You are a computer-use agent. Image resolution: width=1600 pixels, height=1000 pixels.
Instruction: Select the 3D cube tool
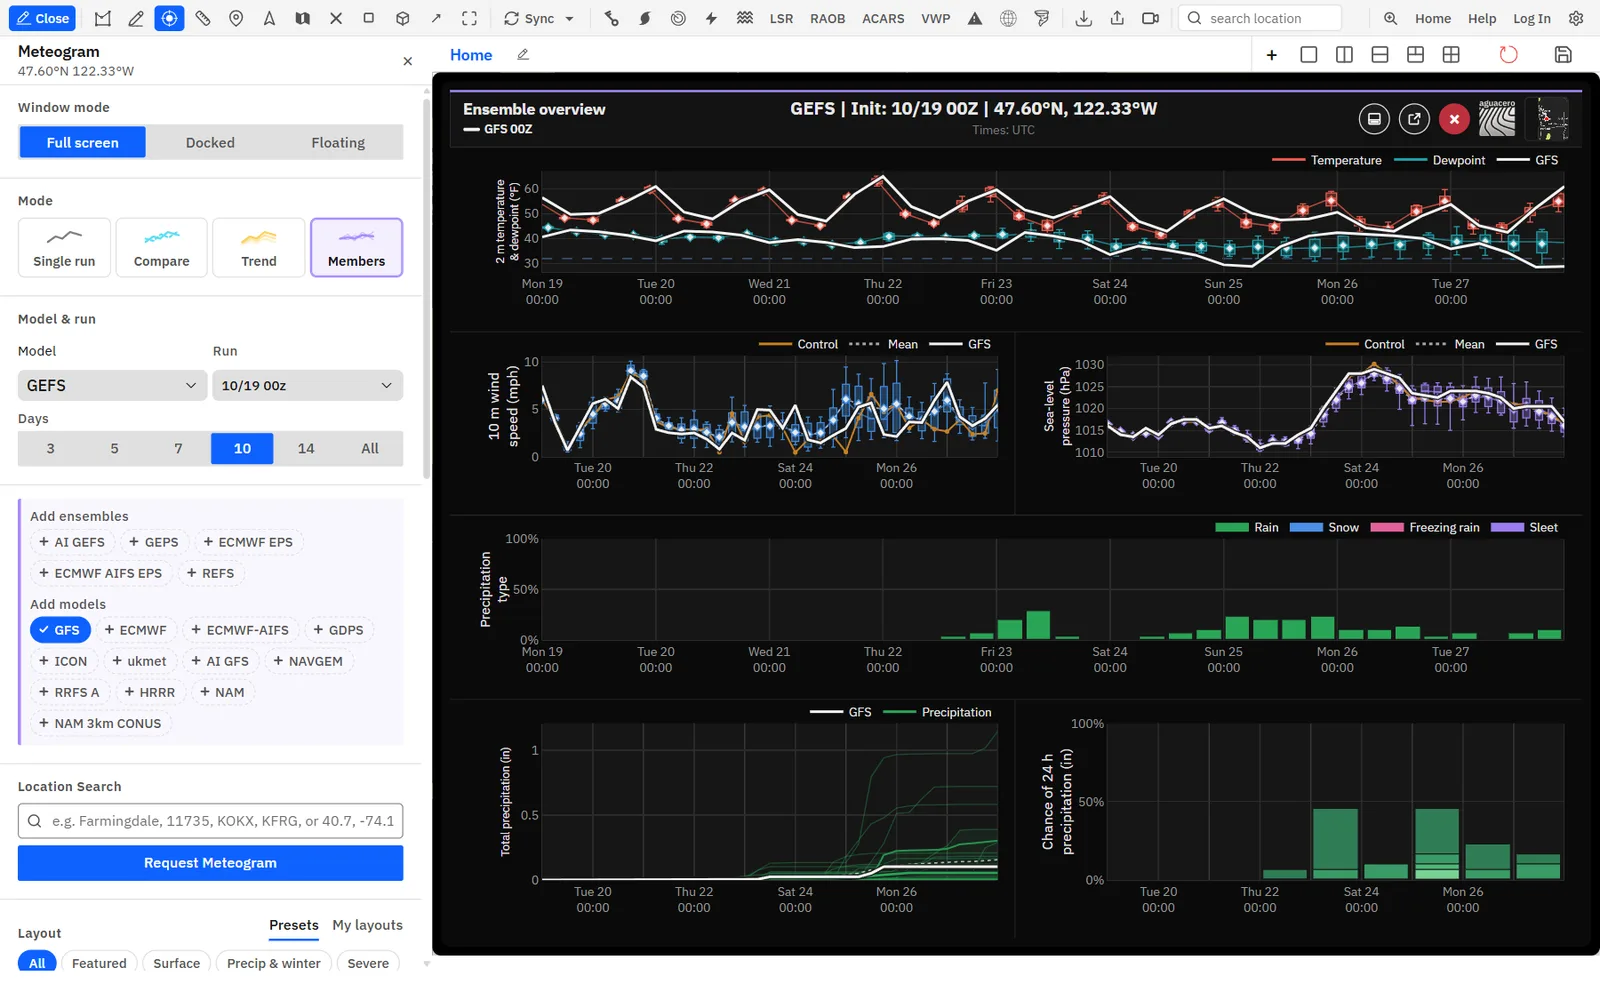pos(402,18)
